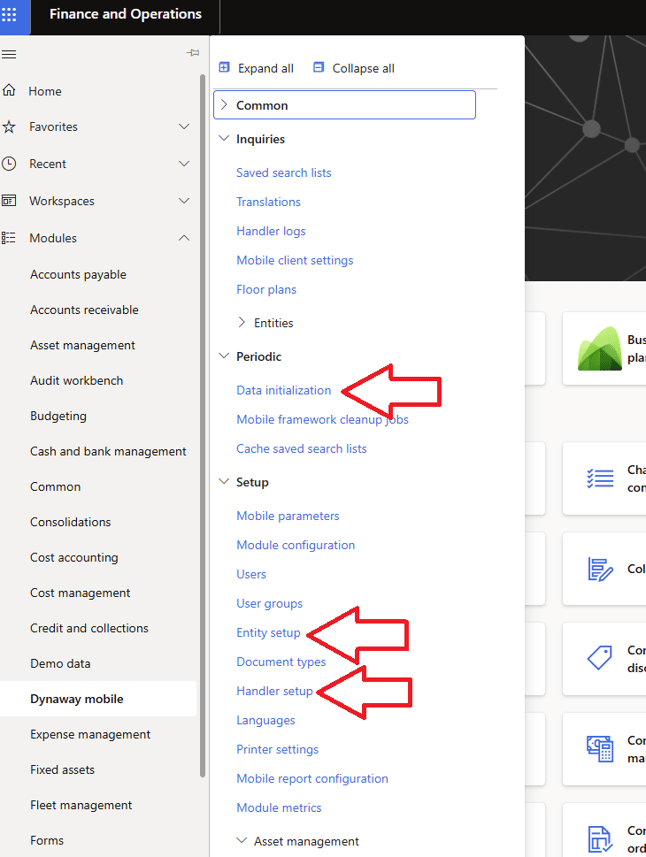Open the app launcher waffle icon
646x857 pixels.
[x=9, y=14]
